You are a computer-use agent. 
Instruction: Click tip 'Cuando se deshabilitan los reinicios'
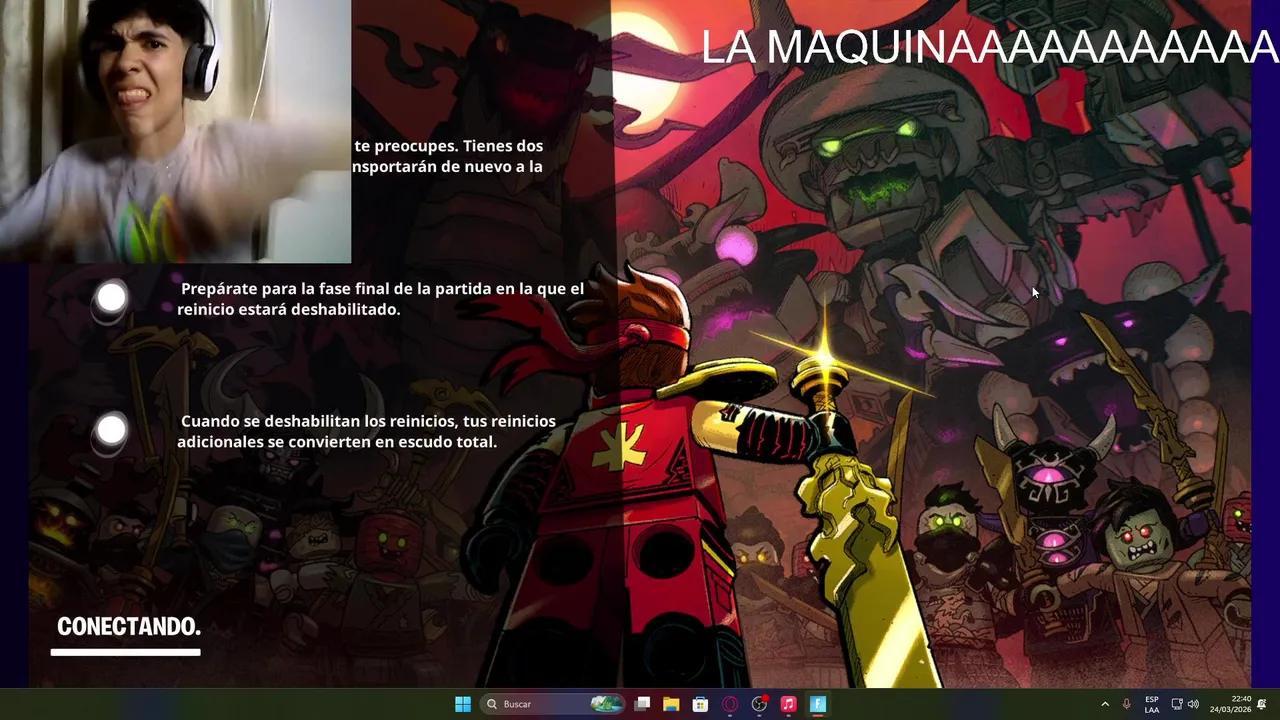tap(367, 431)
